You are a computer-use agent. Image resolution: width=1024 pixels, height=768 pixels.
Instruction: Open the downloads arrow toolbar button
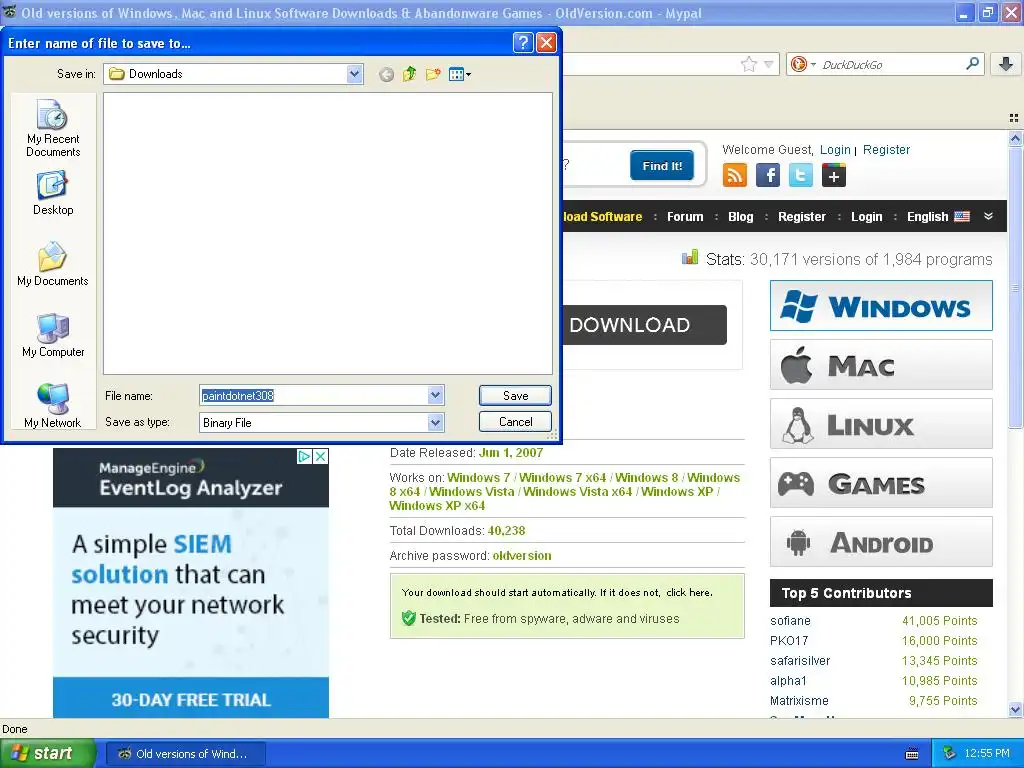(1006, 63)
